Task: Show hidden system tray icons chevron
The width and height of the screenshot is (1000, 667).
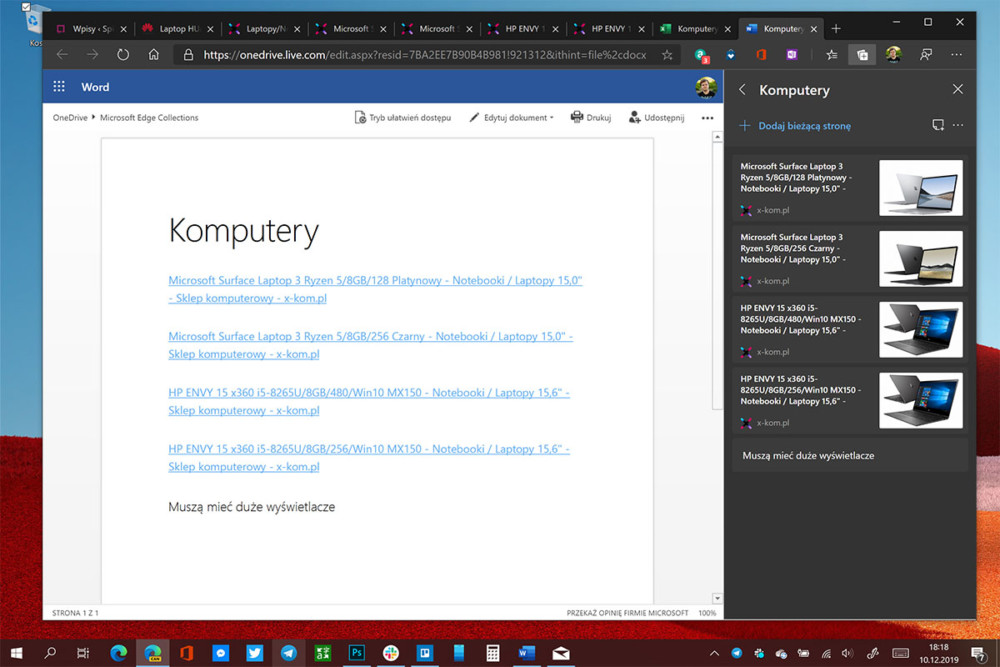Action: tap(714, 654)
